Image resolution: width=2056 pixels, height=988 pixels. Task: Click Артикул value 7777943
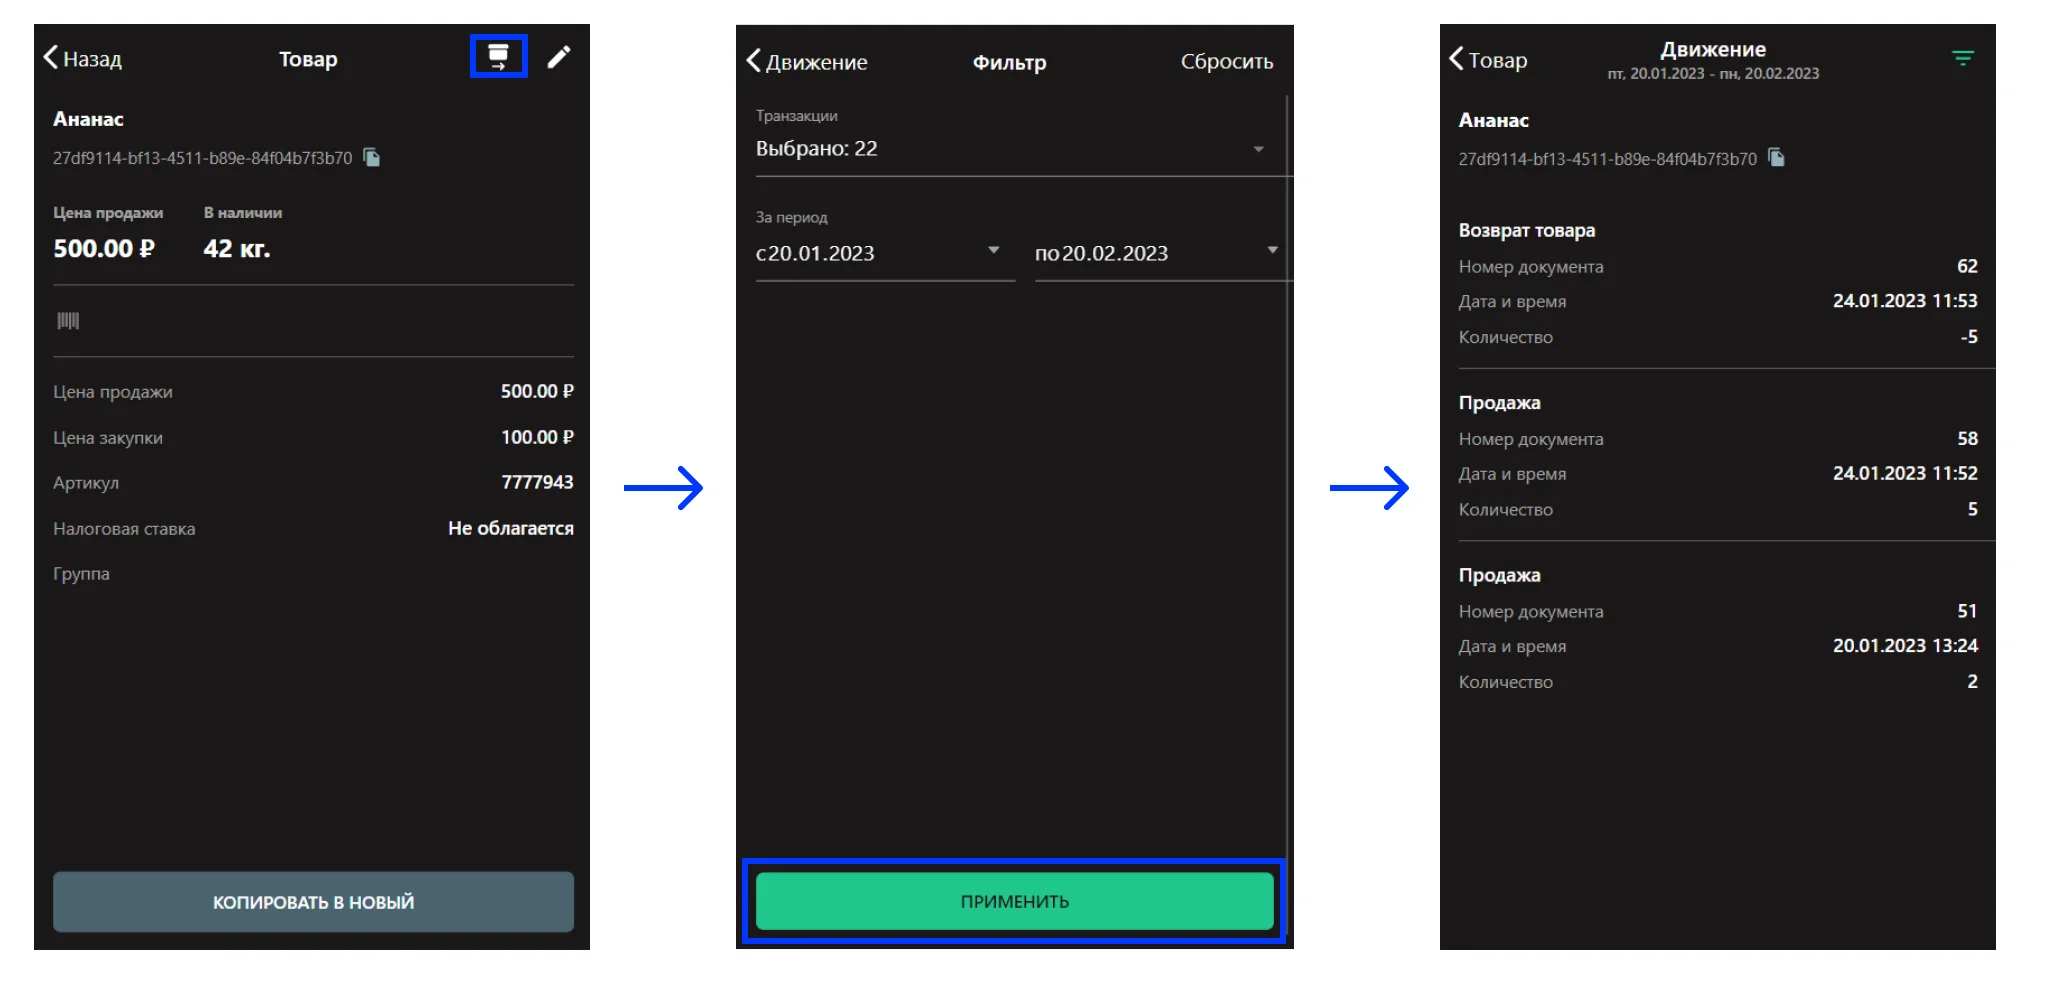tap(537, 482)
